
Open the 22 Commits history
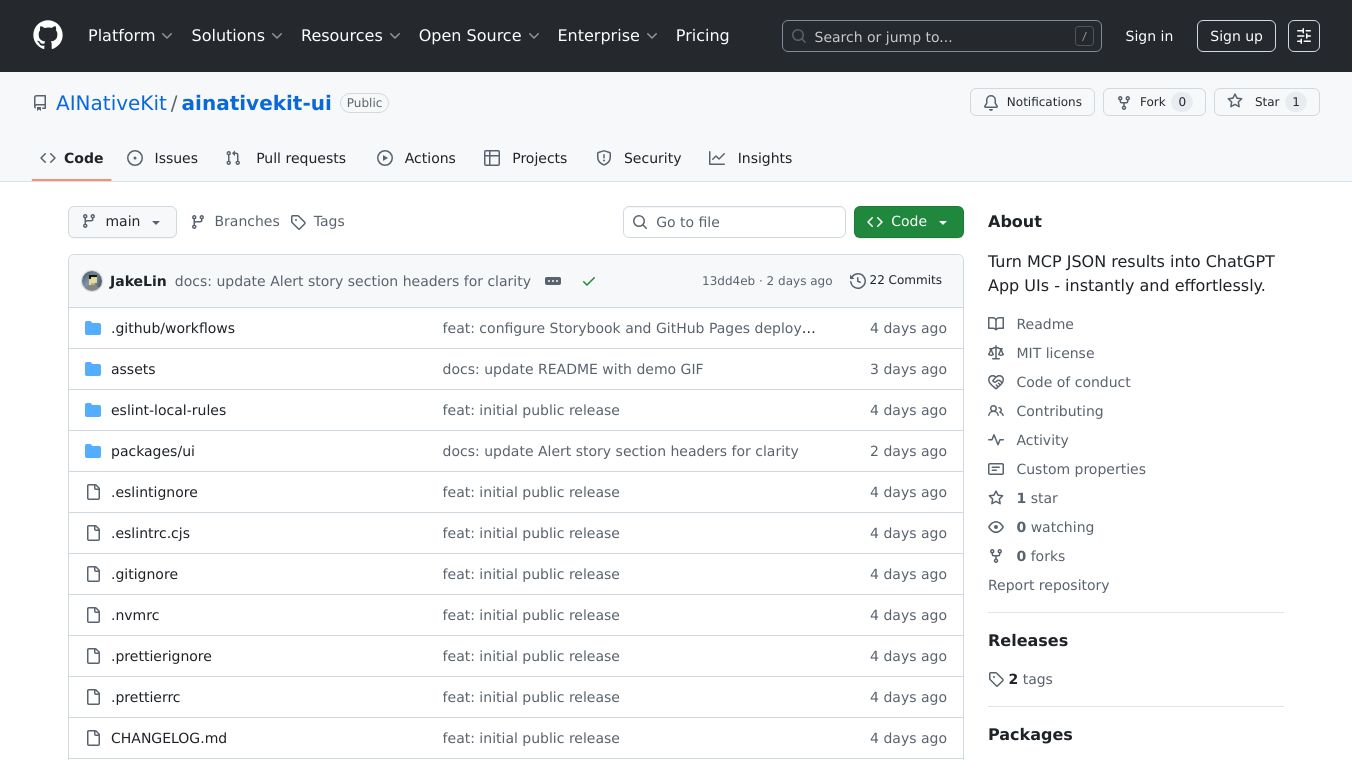click(896, 280)
